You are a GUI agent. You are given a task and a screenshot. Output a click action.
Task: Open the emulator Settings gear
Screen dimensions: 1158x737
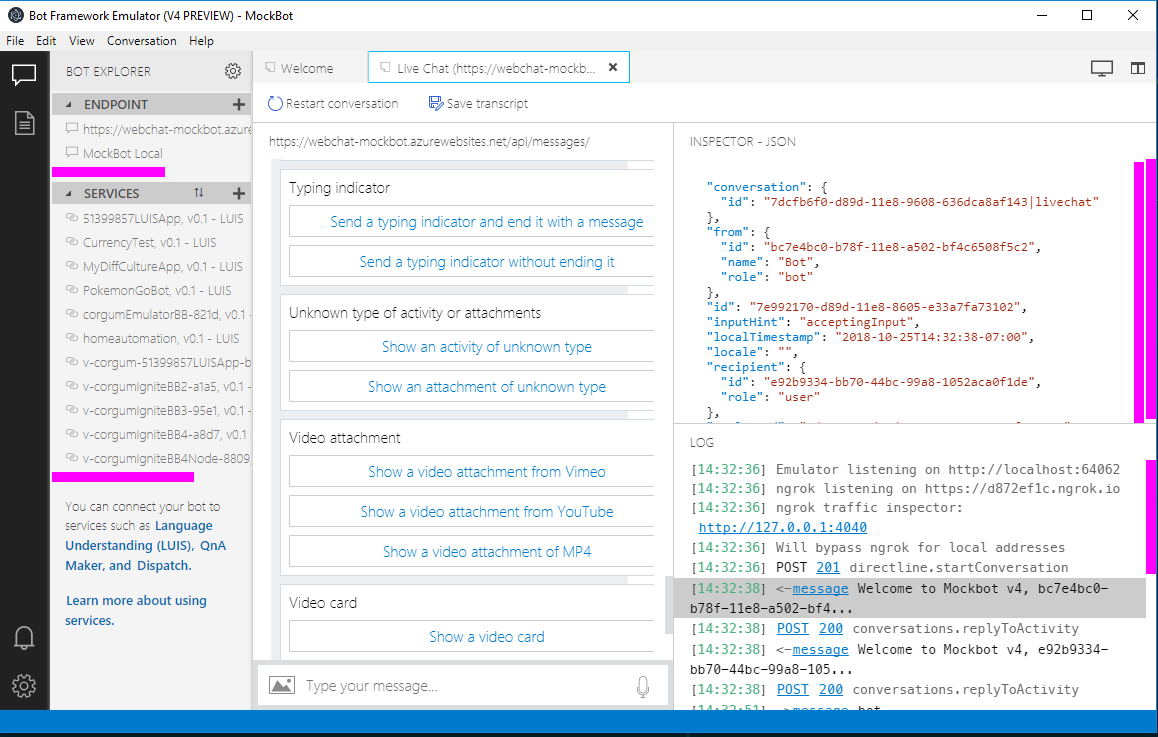[x=24, y=686]
